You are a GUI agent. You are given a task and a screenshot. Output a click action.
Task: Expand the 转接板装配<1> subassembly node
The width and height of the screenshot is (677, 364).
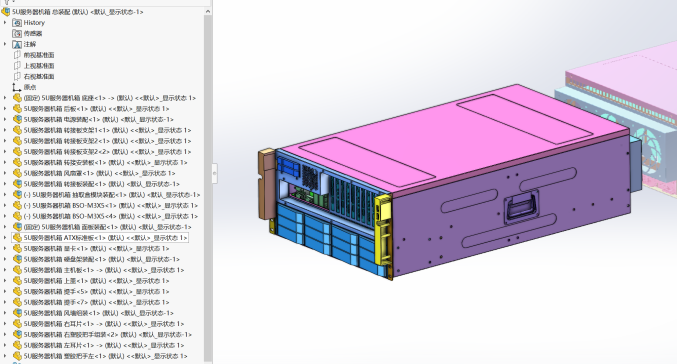click(5, 184)
